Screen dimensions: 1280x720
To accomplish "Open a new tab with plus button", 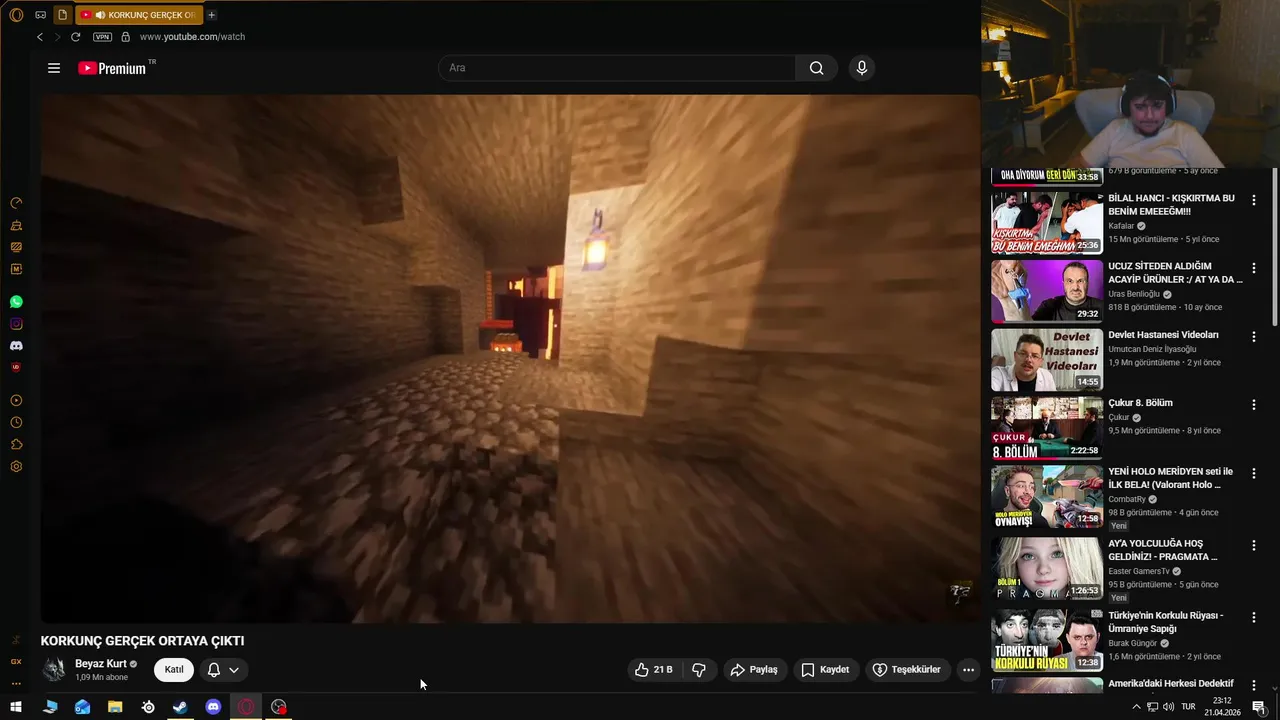I will (211, 15).
